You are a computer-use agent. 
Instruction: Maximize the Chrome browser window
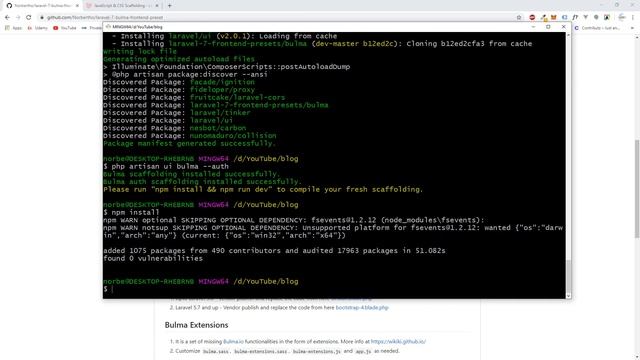tap(617, 5)
